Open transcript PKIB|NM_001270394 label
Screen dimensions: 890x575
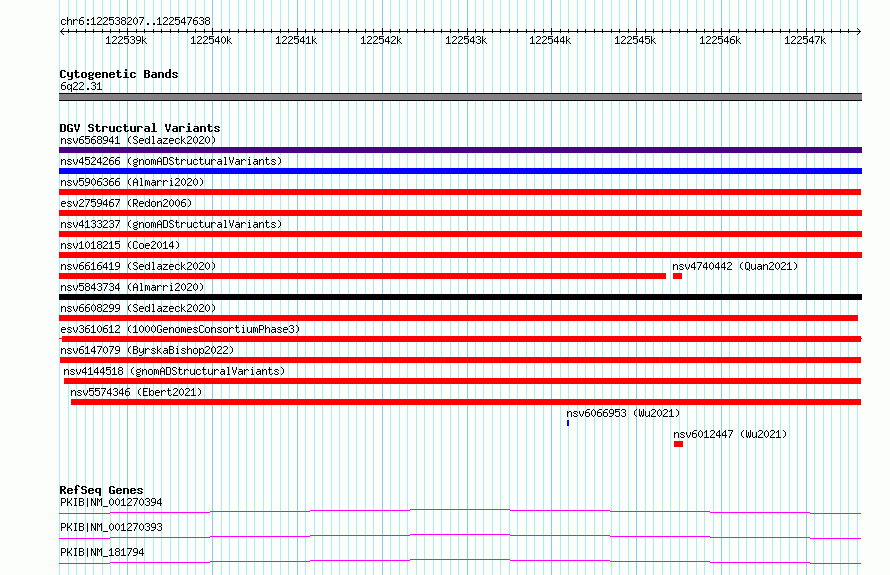click(x=111, y=502)
